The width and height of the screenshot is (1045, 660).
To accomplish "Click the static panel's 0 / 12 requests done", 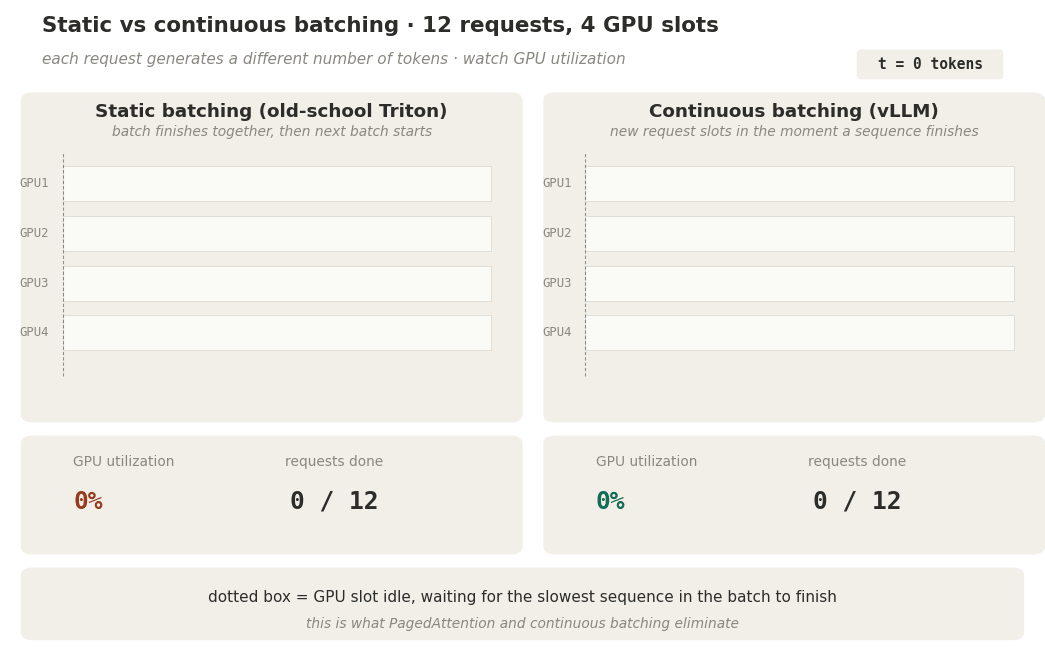I will [334, 502].
